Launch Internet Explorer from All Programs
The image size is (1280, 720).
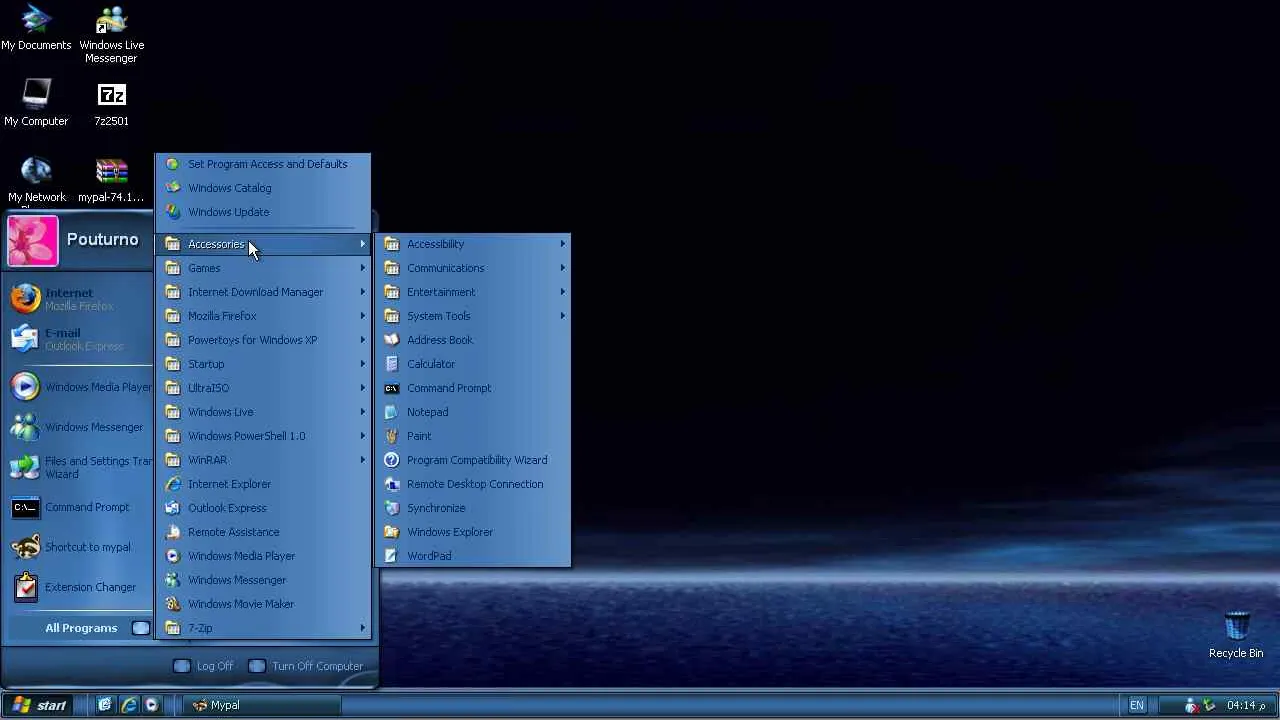click(x=263, y=484)
